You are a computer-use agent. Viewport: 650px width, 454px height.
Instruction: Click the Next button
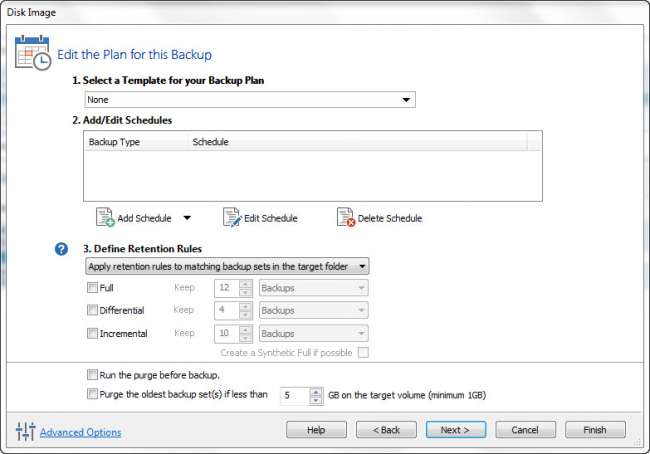(x=455, y=430)
